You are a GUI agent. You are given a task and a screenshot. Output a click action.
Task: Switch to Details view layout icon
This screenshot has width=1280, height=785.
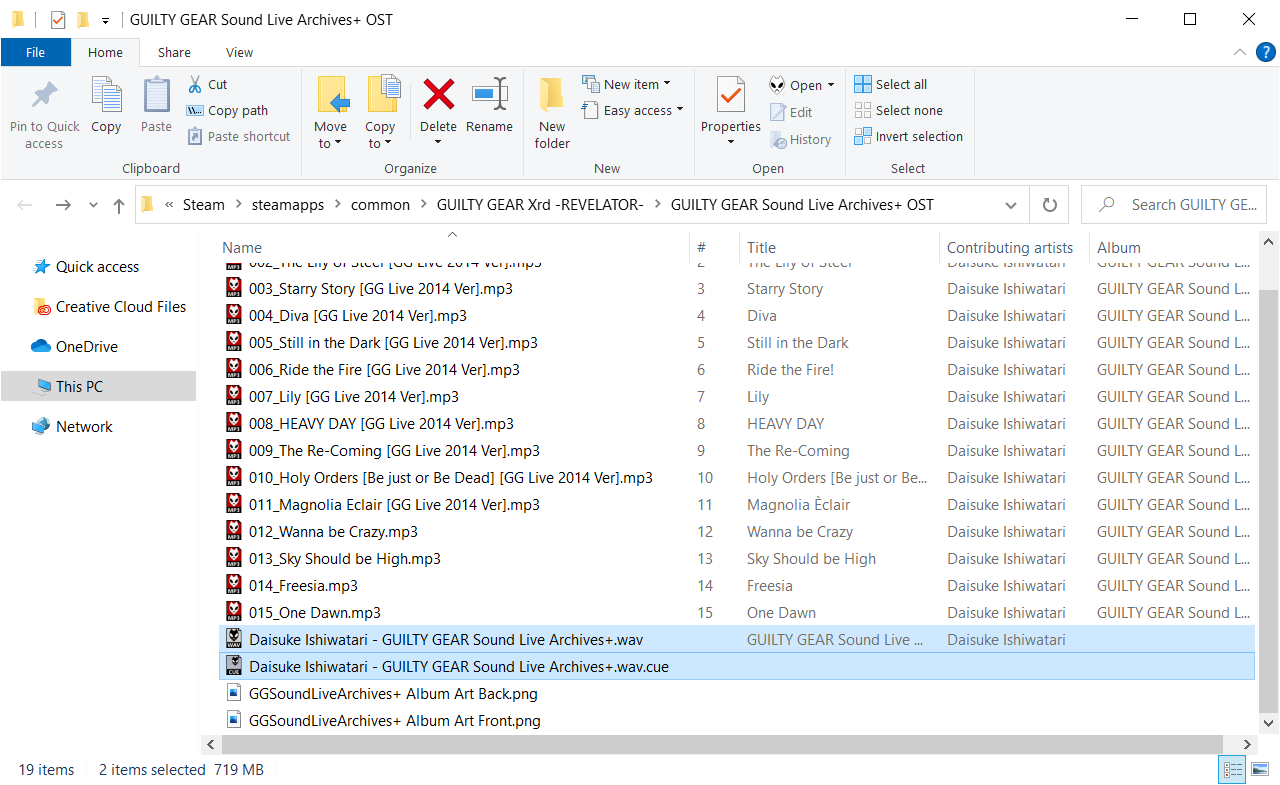click(1233, 770)
